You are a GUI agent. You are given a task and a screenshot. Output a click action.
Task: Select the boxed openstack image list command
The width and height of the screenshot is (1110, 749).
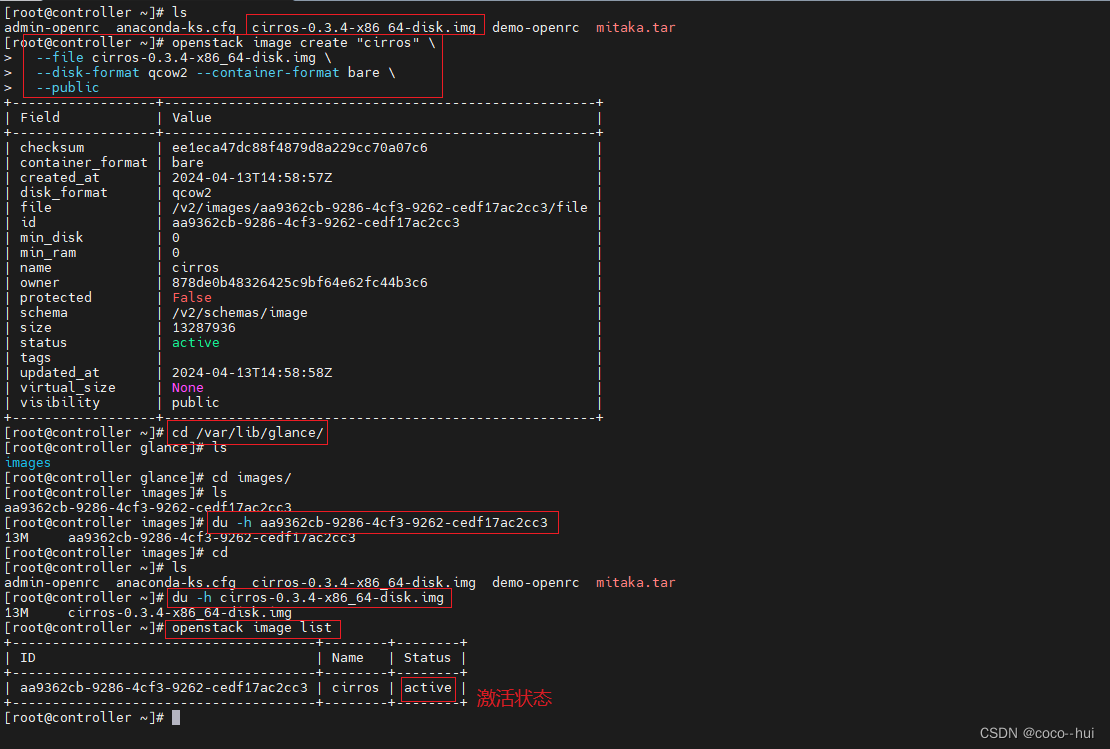coord(252,628)
